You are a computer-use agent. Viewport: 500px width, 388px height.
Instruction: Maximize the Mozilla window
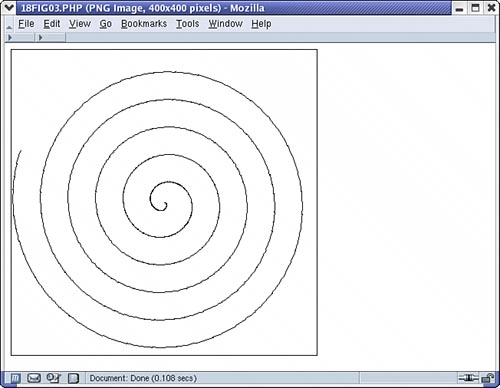pos(475,8)
